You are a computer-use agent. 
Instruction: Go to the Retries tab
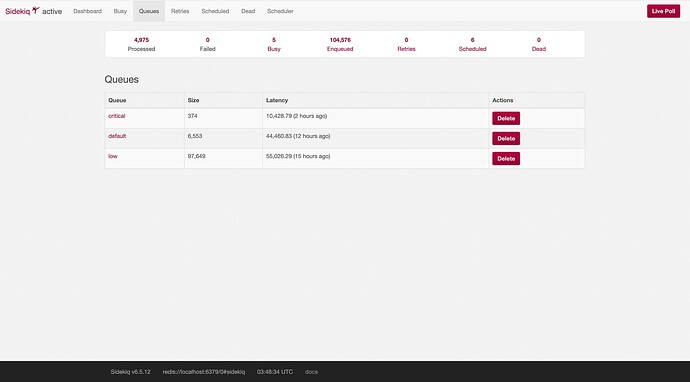pos(180,11)
